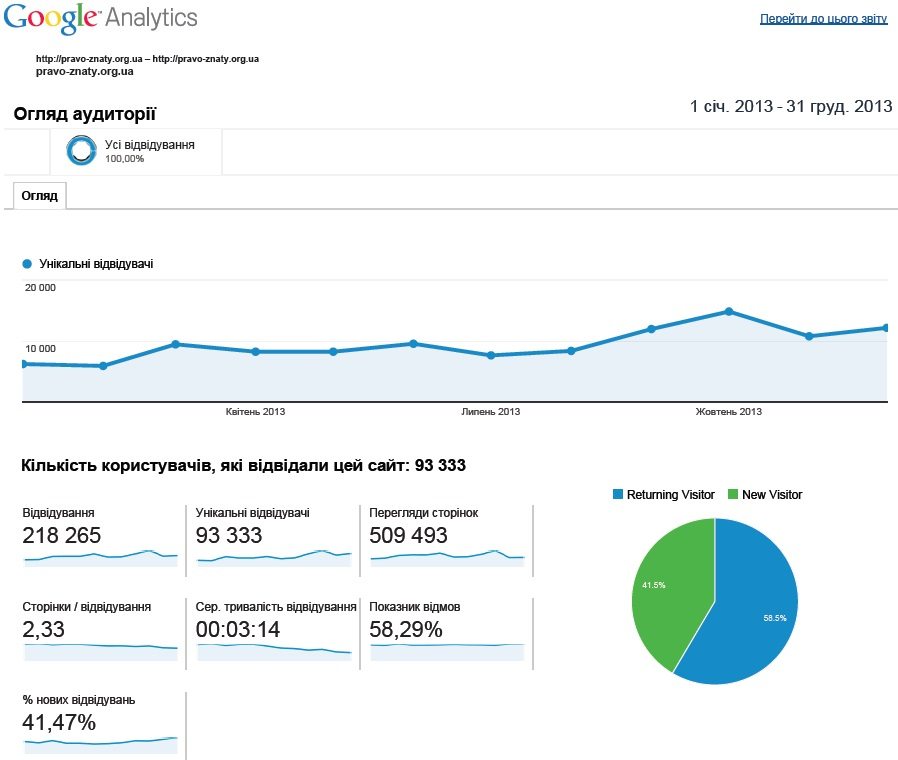Click the green New Visitor legend swatch
The width and height of the screenshot is (898, 760).
pyautogui.click(x=733, y=495)
